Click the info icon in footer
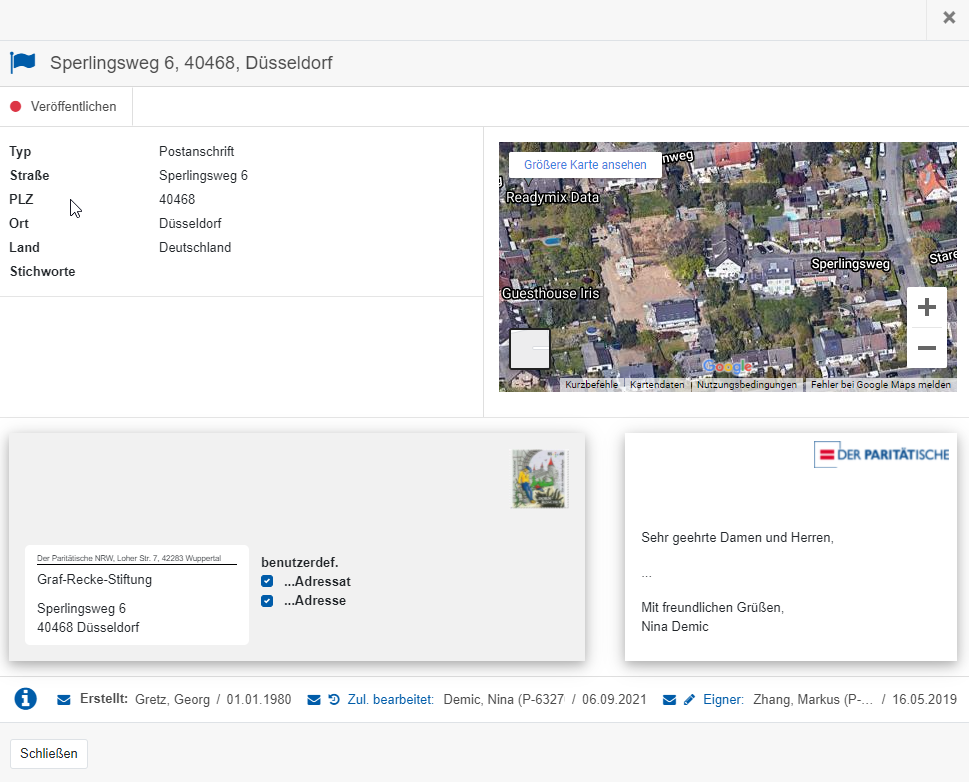This screenshot has width=969, height=782. (26, 699)
